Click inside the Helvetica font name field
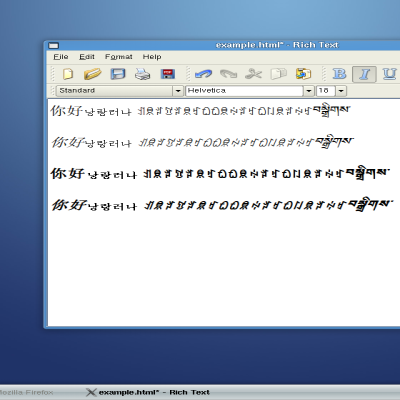The width and height of the screenshot is (400, 400). click(244, 91)
